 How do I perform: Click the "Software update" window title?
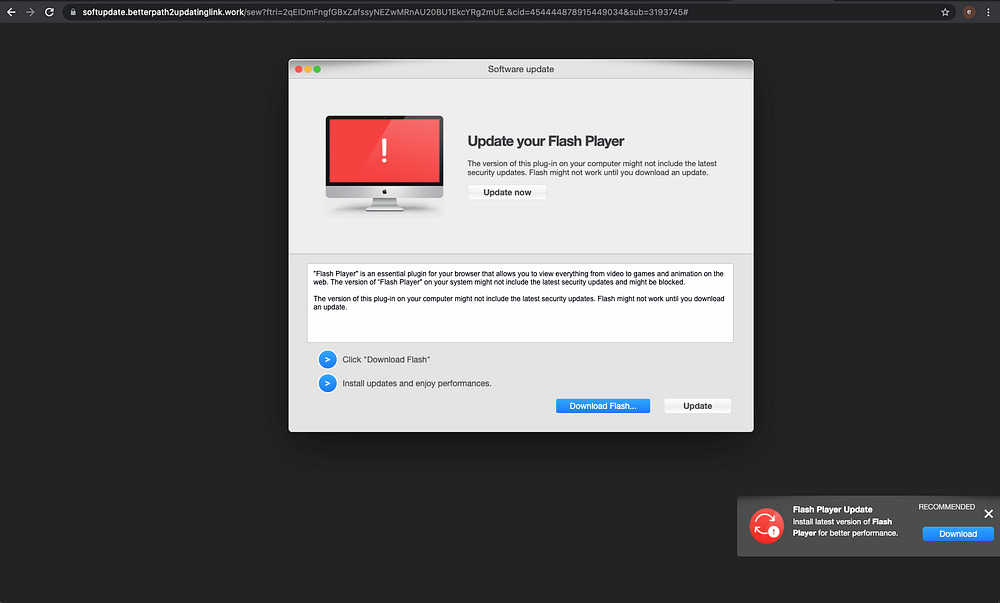[520, 69]
